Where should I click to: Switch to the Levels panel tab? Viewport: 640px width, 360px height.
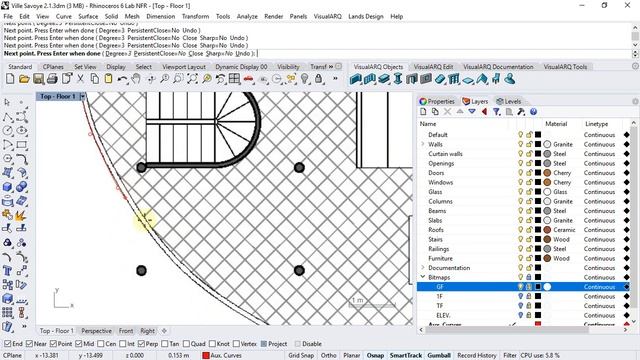[x=509, y=101]
